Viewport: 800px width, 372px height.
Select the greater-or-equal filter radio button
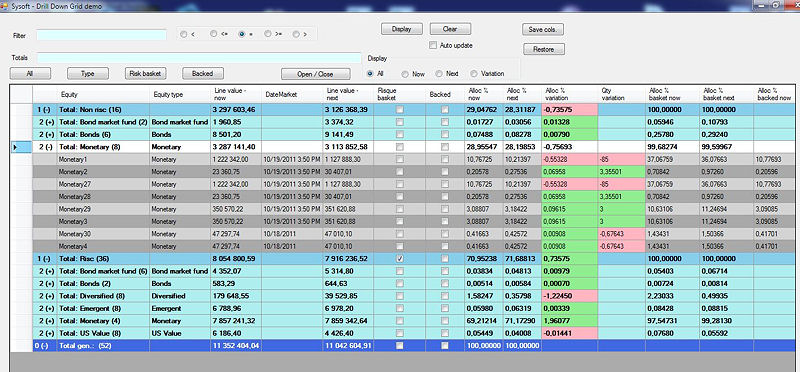click(268, 34)
